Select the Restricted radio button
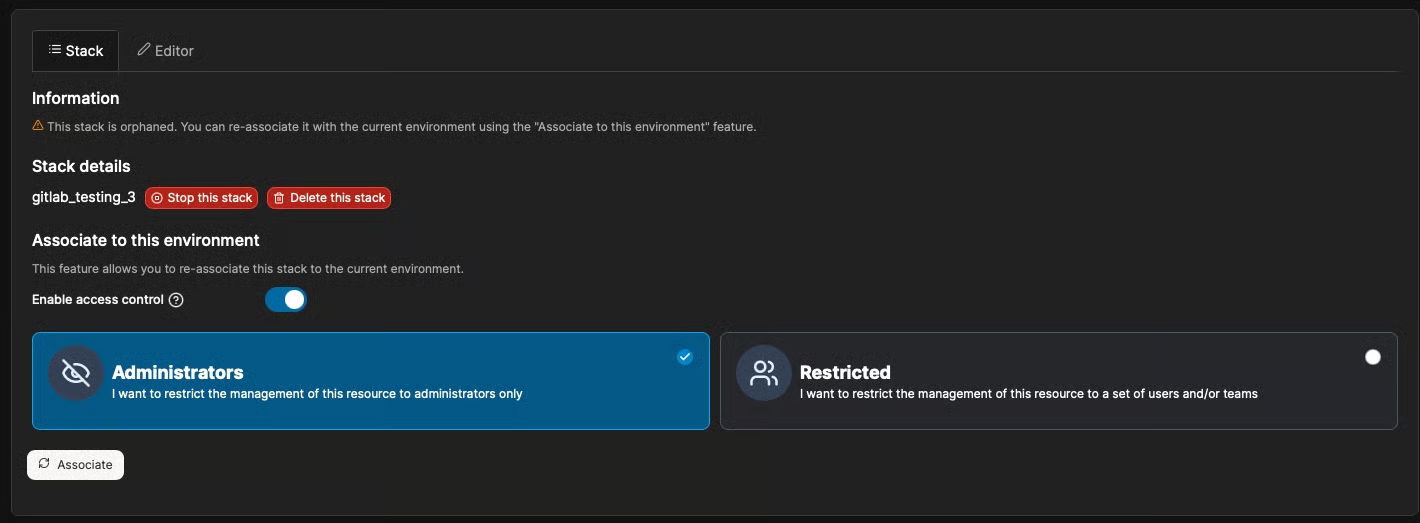 1373,357
